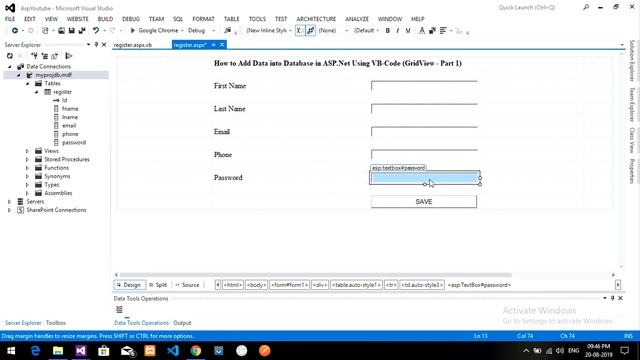Click the <td.auto-style3> breadcrumb tag

pyautogui.click(x=422, y=285)
